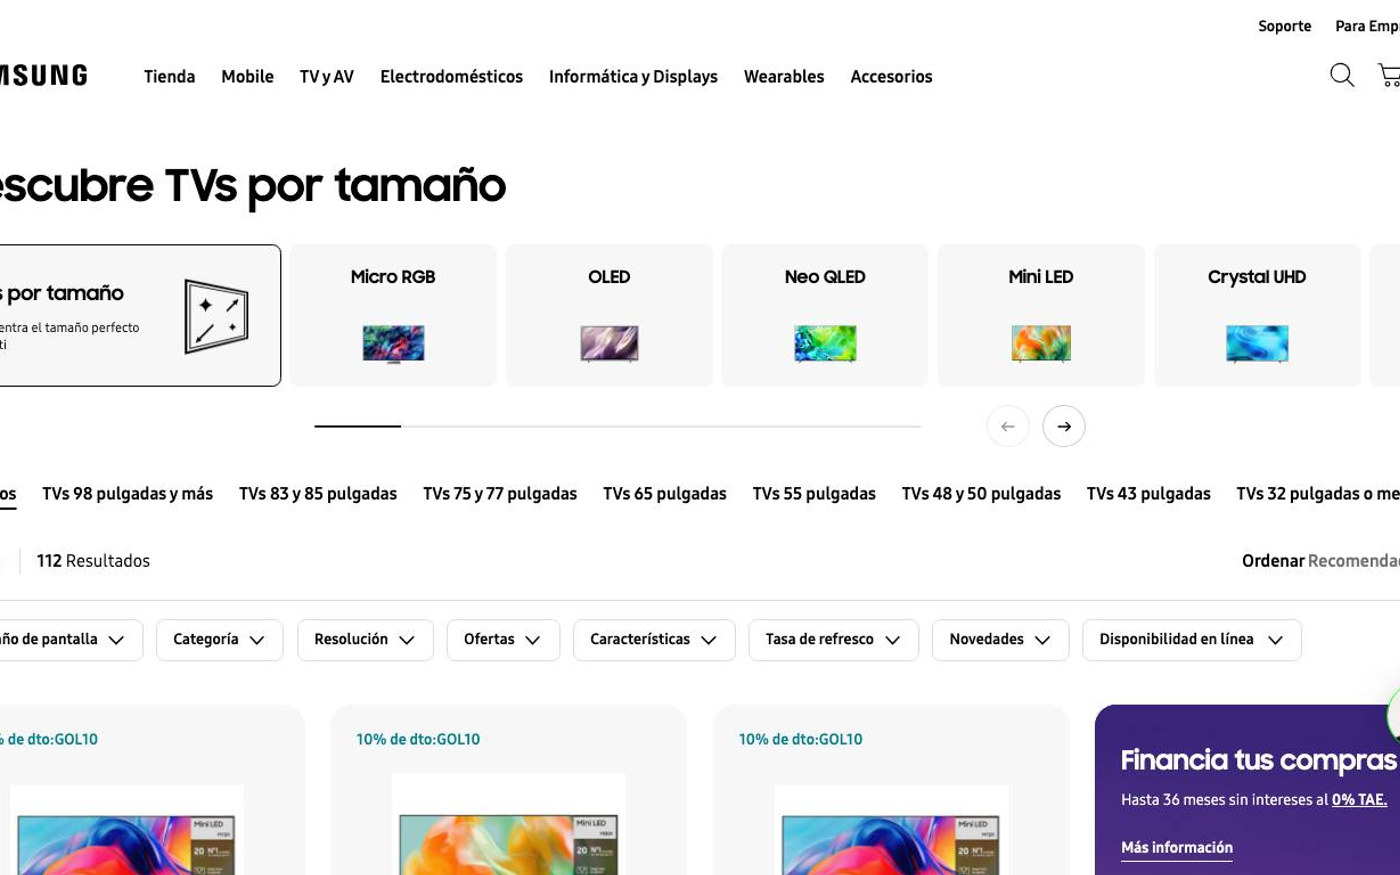Click the carousel progress bar
This screenshot has width=1400, height=875.
(618, 426)
